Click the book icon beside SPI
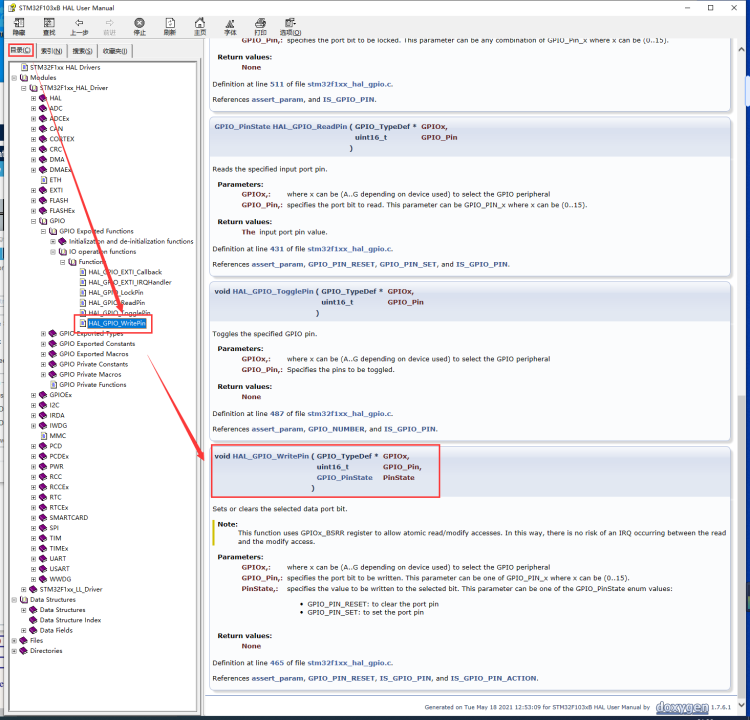This screenshot has width=750, height=720. tap(43, 528)
